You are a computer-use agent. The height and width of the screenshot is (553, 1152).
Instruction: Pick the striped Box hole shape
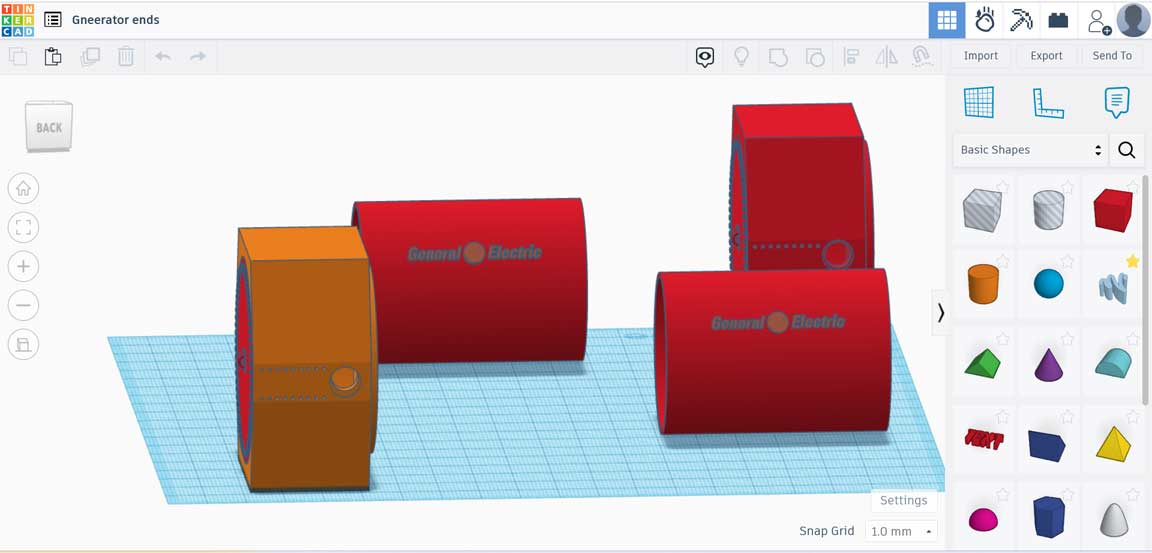(x=982, y=210)
